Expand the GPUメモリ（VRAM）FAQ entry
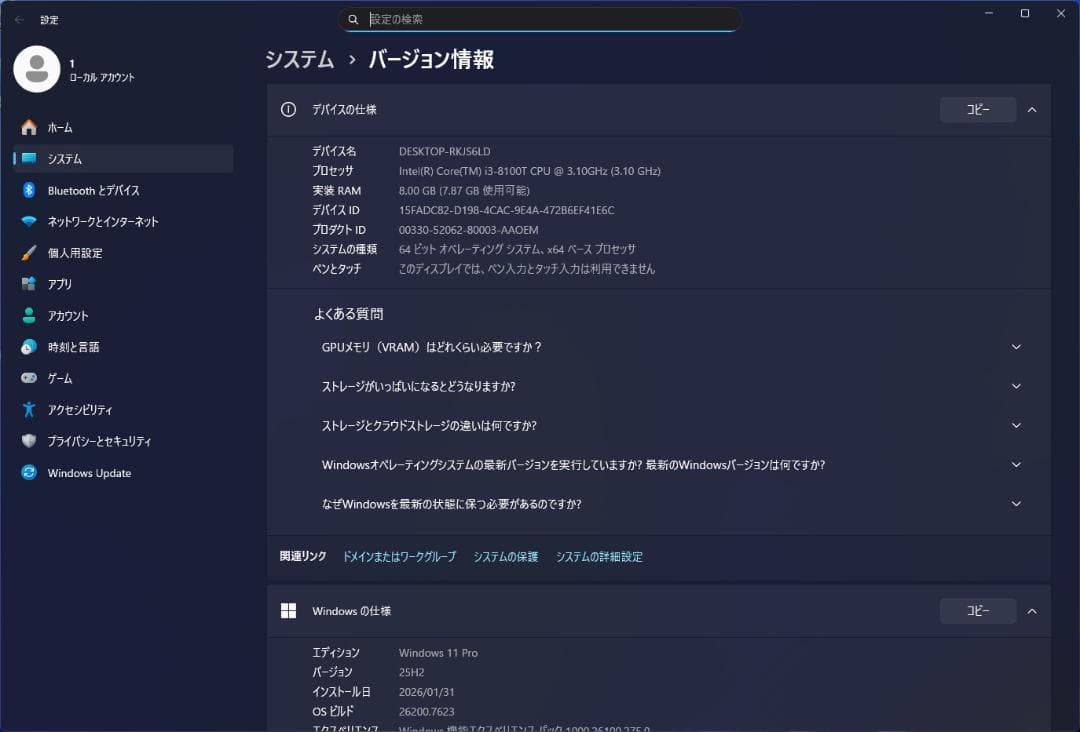This screenshot has width=1080, height=732. point(1016,347)
